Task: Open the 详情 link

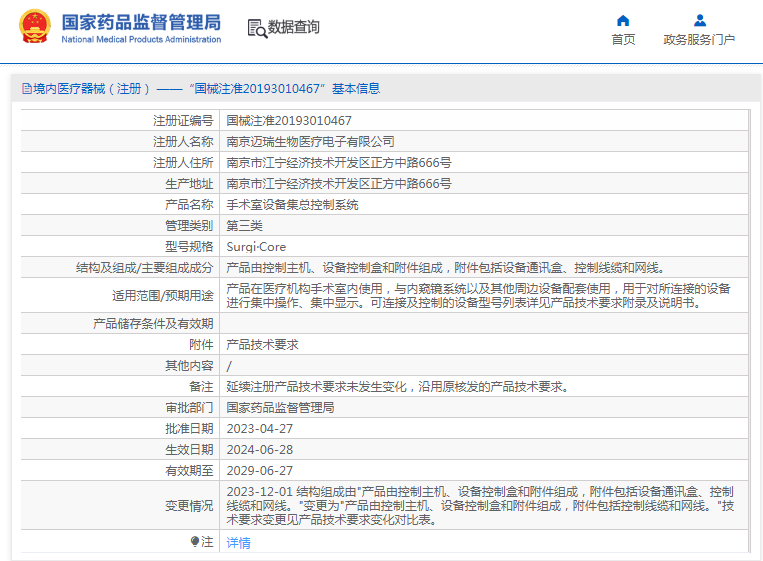Action: coord(238,543)
